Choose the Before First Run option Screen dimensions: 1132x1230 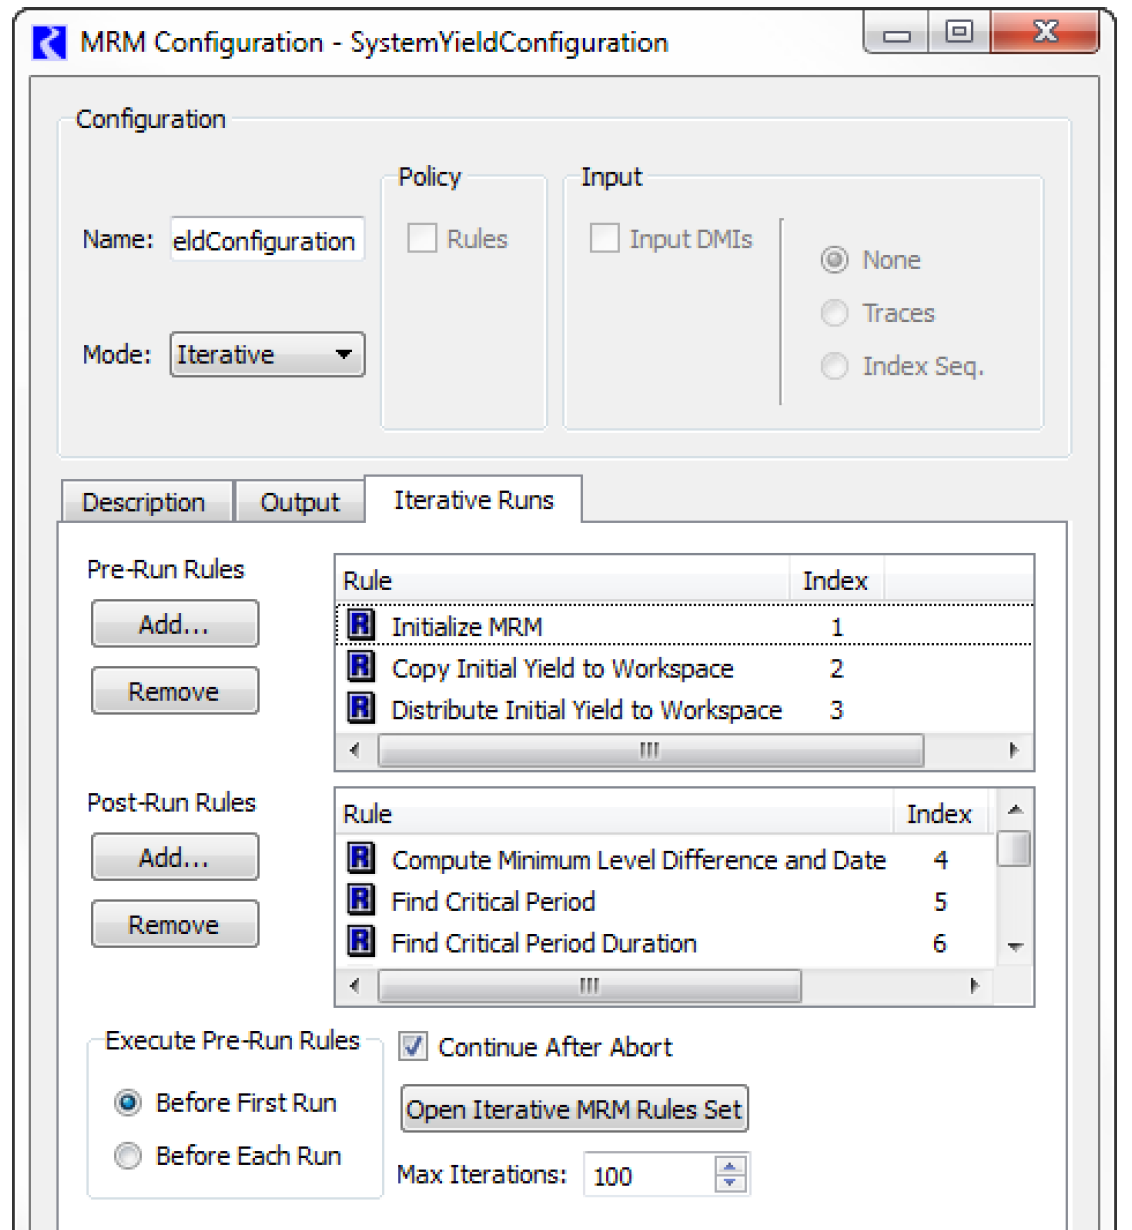point(128,1103)
